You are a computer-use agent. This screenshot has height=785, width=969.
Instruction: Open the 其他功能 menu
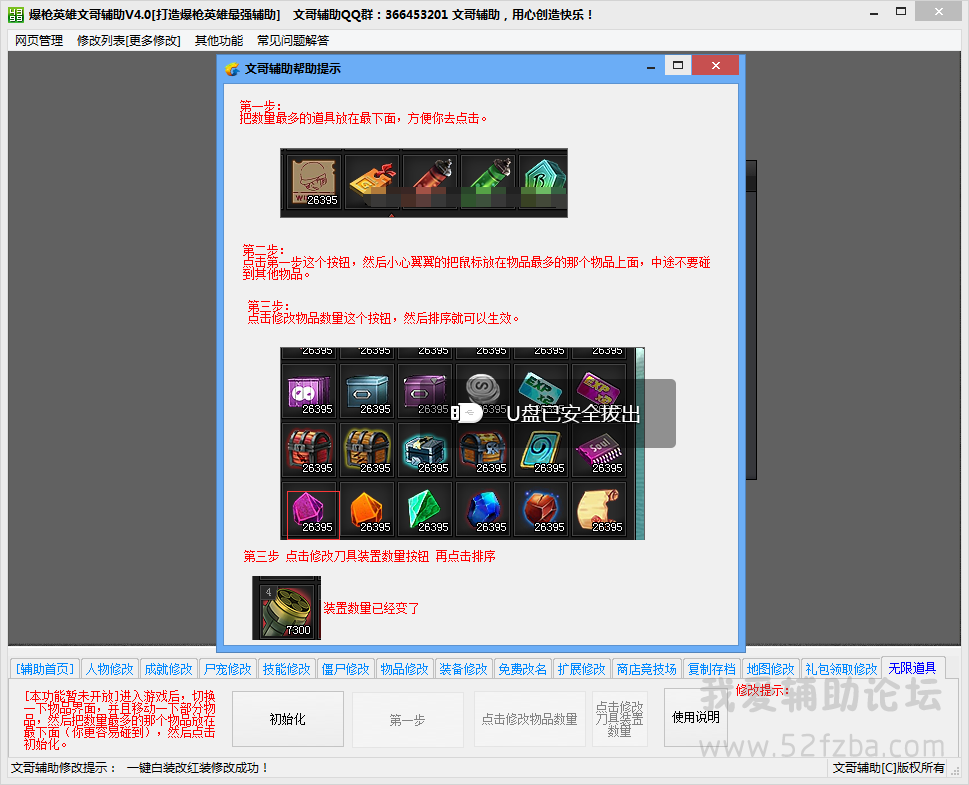click(x=219, y=41)
